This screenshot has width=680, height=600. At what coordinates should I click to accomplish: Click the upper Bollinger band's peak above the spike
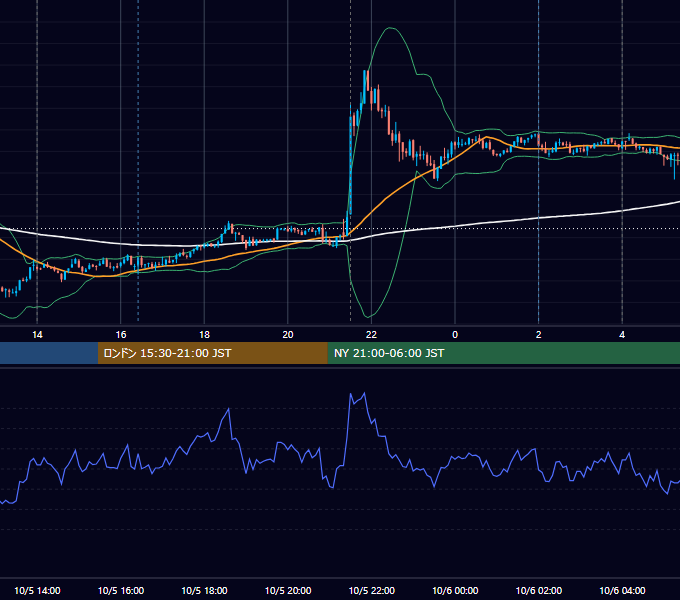390,28
